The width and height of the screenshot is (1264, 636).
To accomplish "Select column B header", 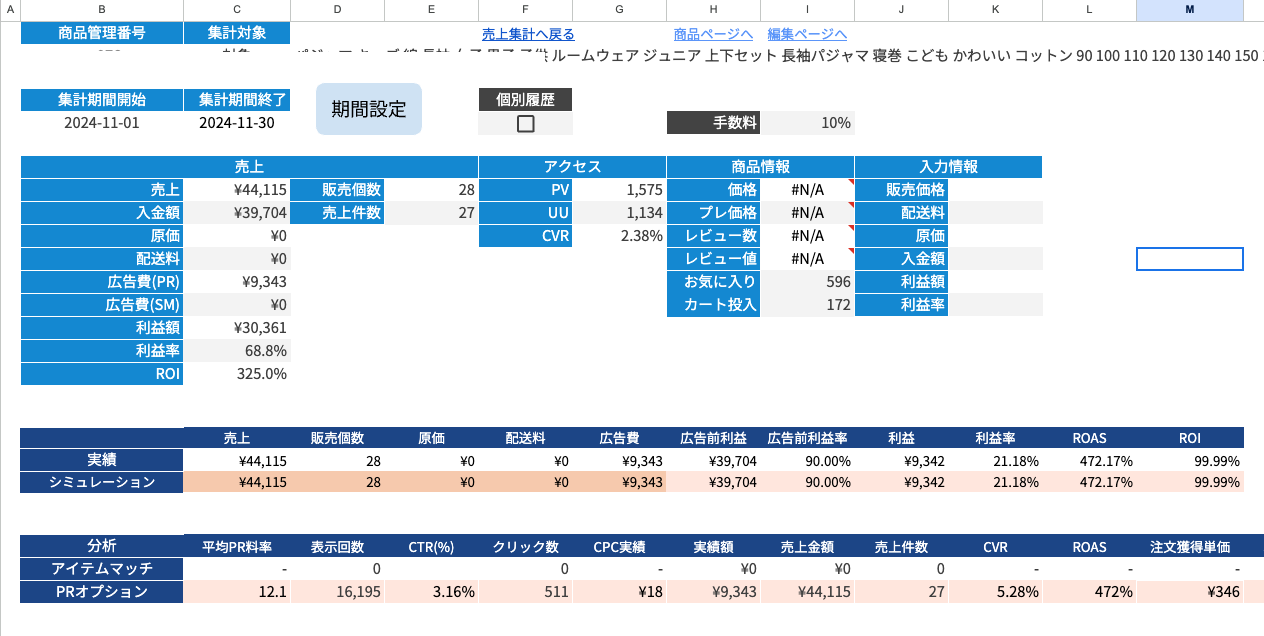I will (102, 9).
